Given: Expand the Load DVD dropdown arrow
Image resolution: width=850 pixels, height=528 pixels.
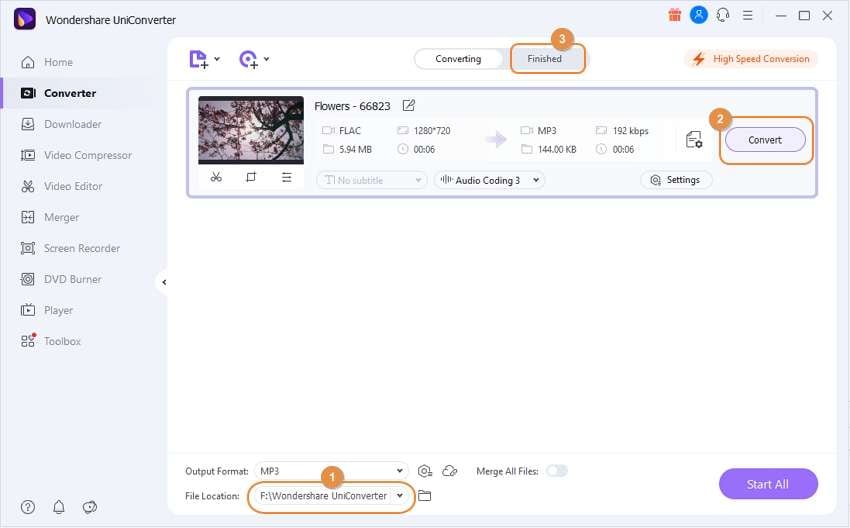Looking at the screenshot, I should coord(266,59).
